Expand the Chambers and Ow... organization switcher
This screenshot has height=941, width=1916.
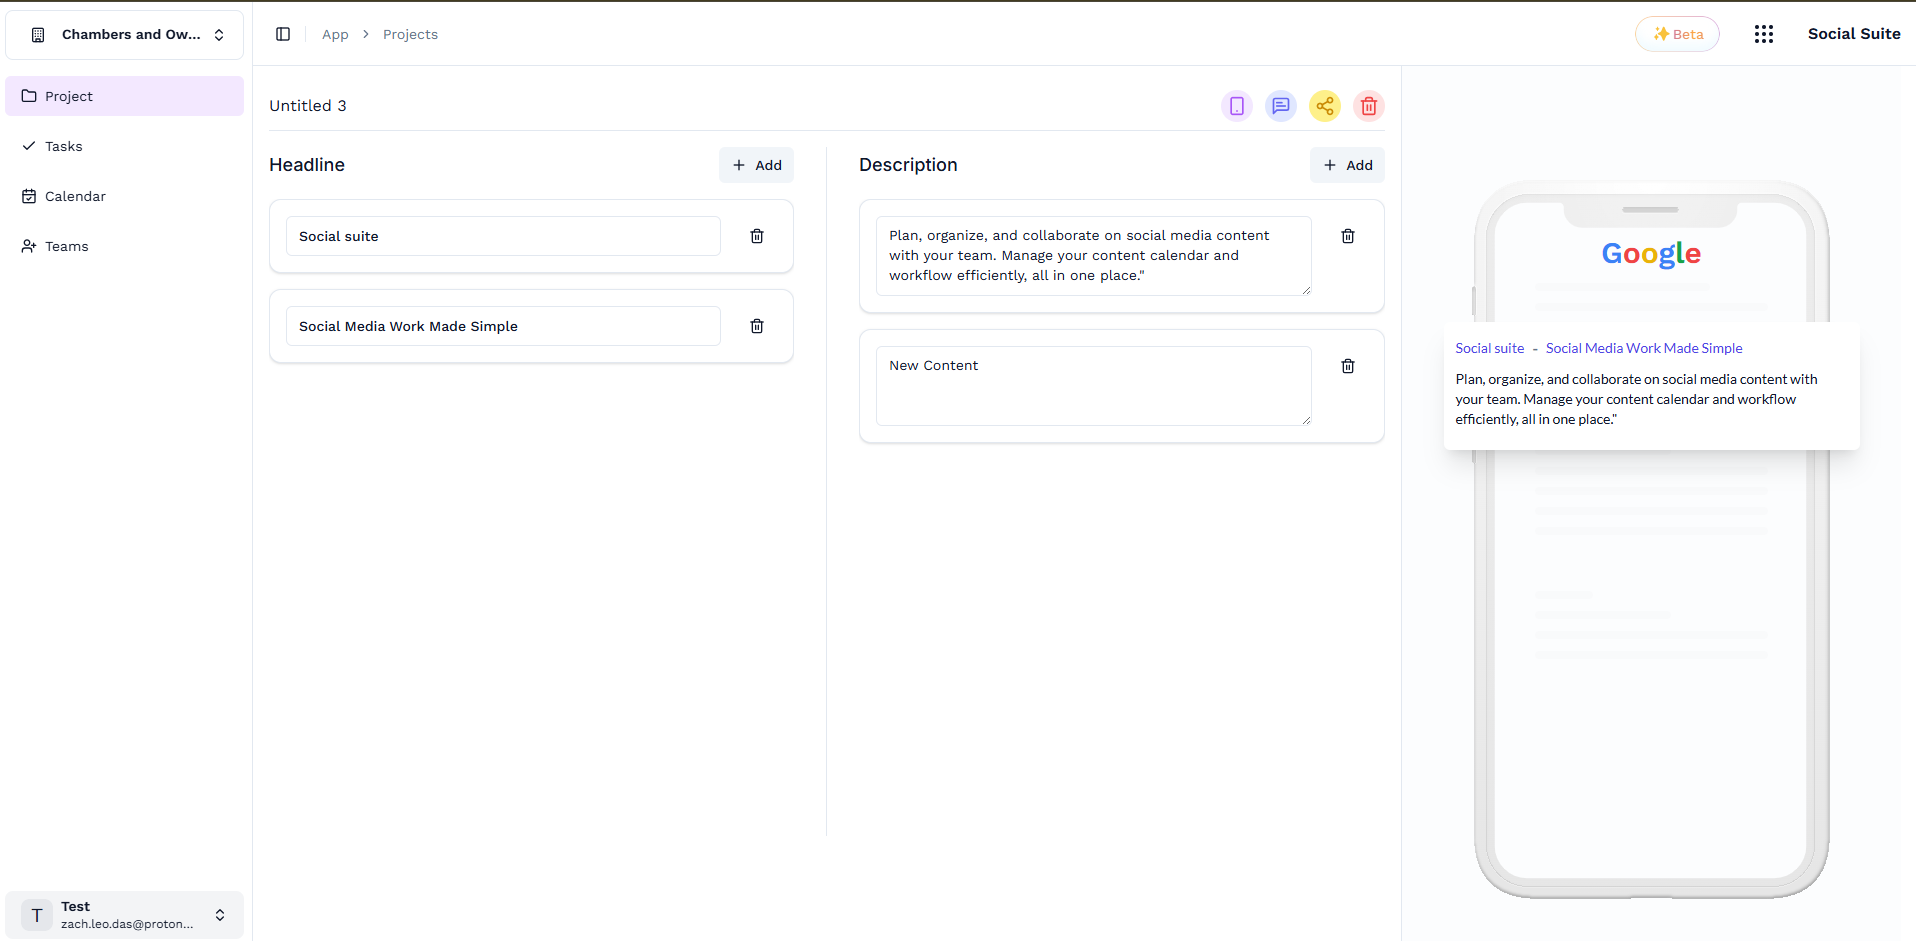(x=125, y=35)
